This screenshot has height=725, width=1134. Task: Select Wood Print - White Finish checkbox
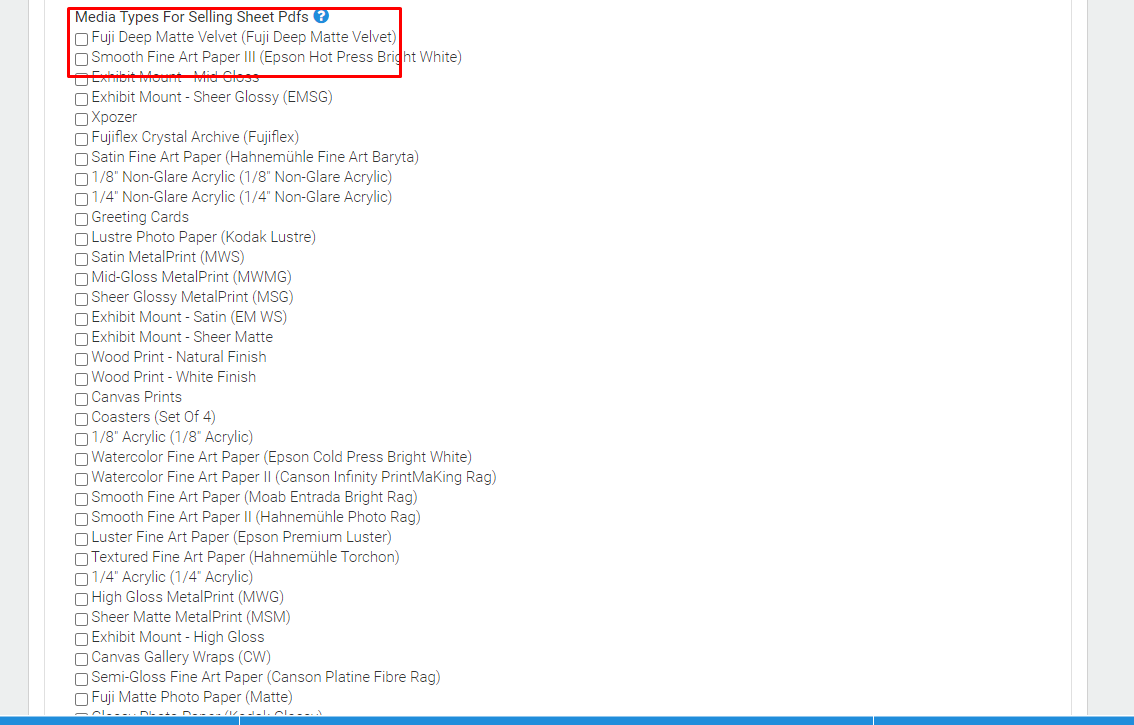(82, 379)
